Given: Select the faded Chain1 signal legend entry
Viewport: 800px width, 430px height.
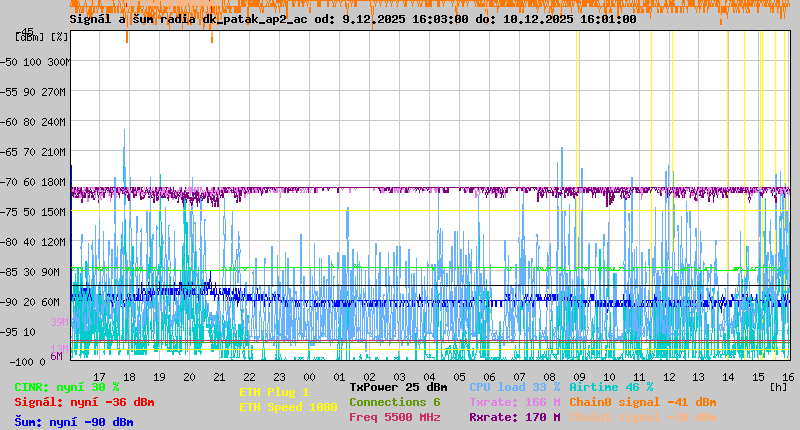Looking at the screenshot, I should (642, 417).
